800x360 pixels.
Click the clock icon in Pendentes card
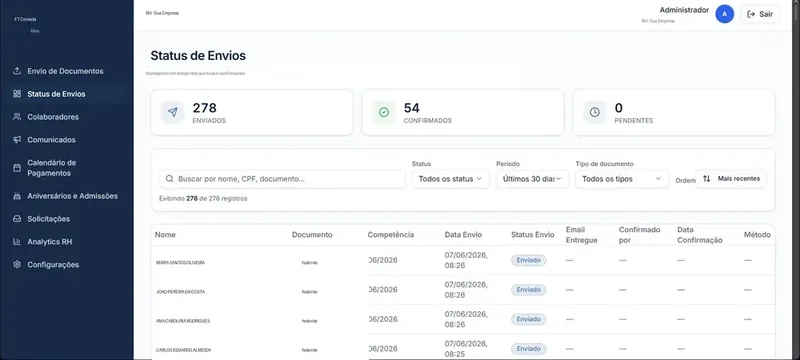coord(594,112)
